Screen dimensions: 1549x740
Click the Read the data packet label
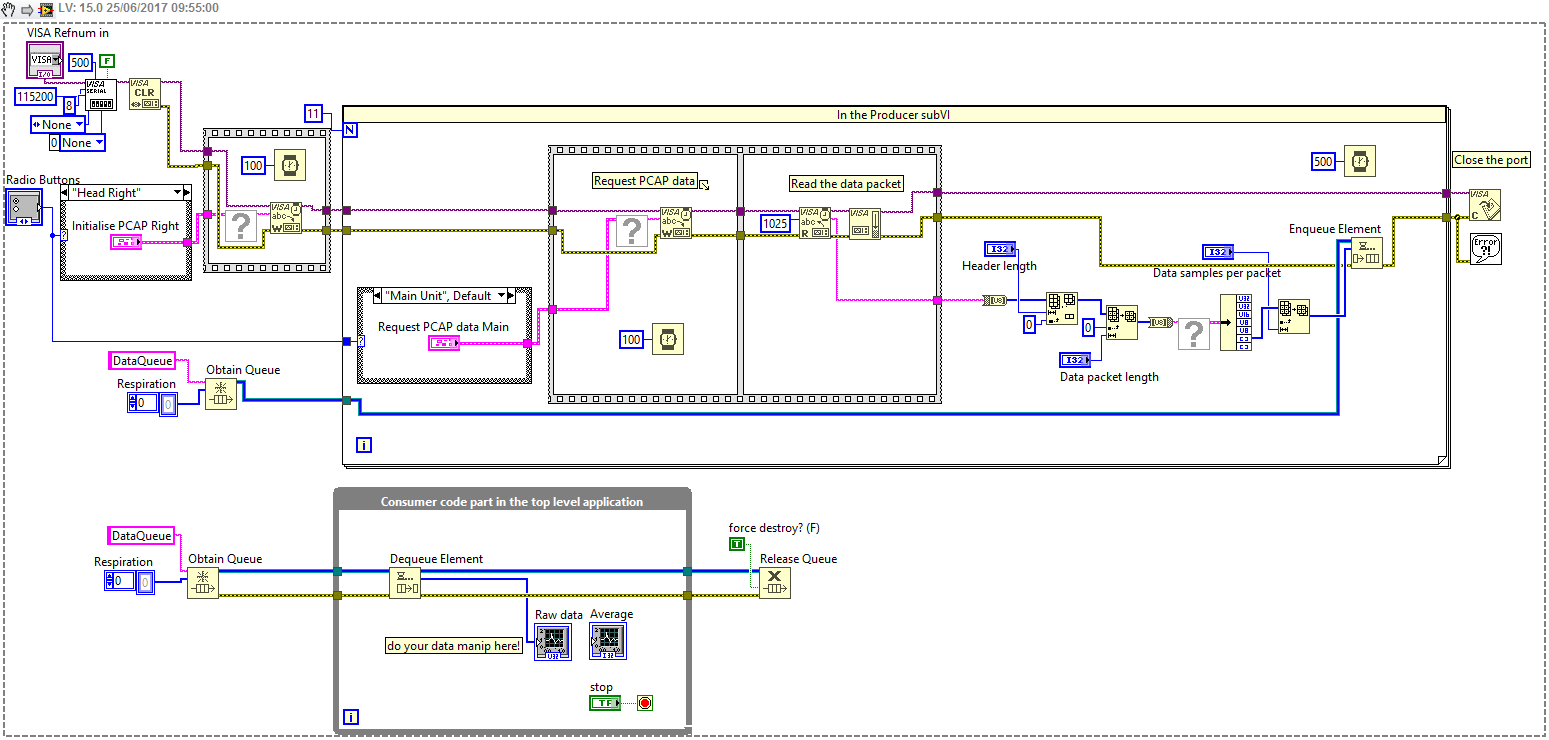pos(846,184)
